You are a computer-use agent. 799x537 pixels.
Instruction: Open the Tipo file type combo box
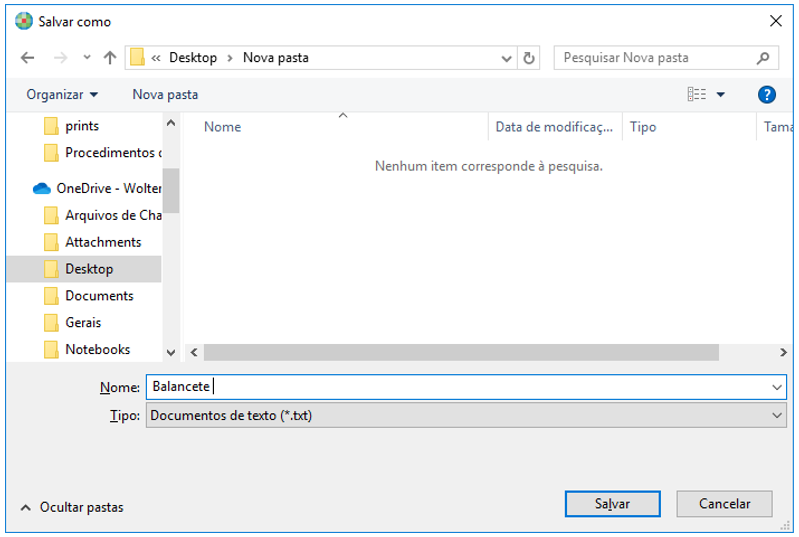click(466, 415)
